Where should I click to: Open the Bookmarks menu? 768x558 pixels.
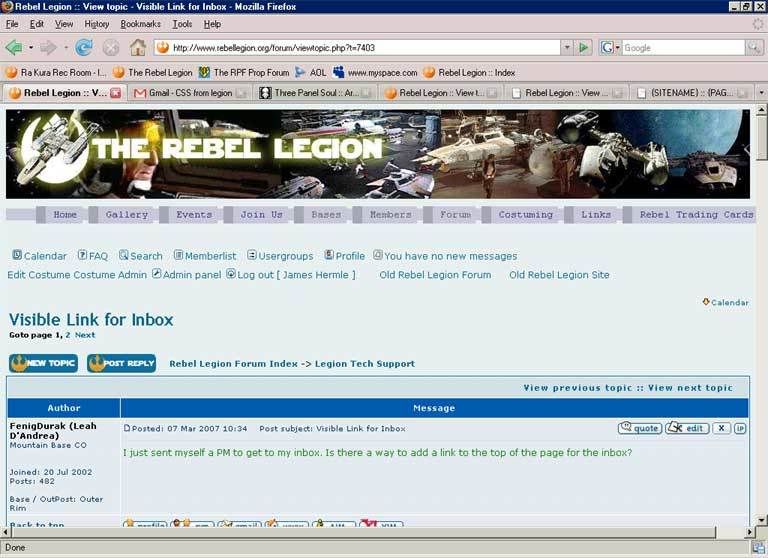click(140, 24)
